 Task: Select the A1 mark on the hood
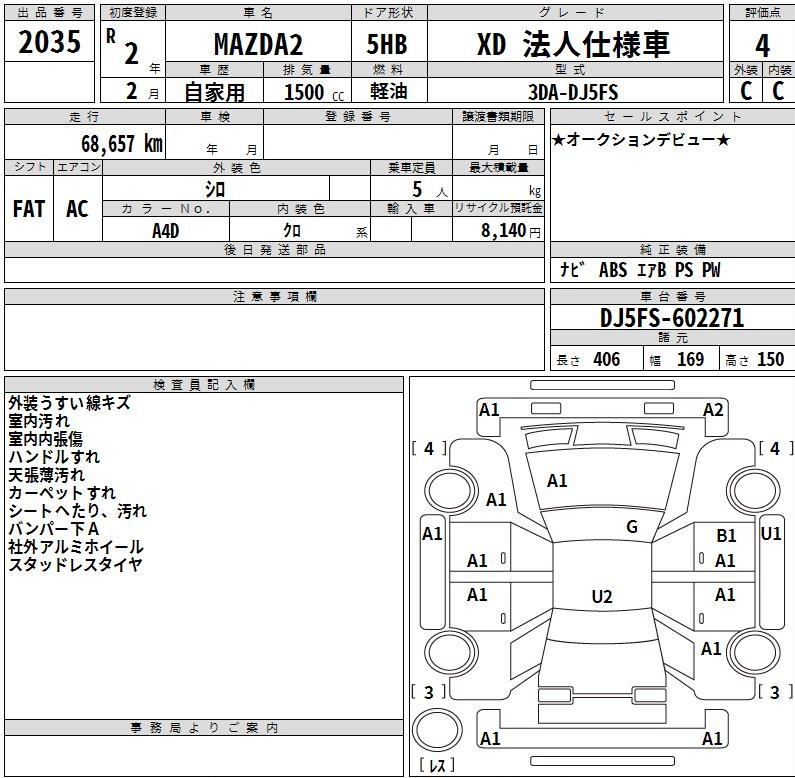tap(557, 481)
